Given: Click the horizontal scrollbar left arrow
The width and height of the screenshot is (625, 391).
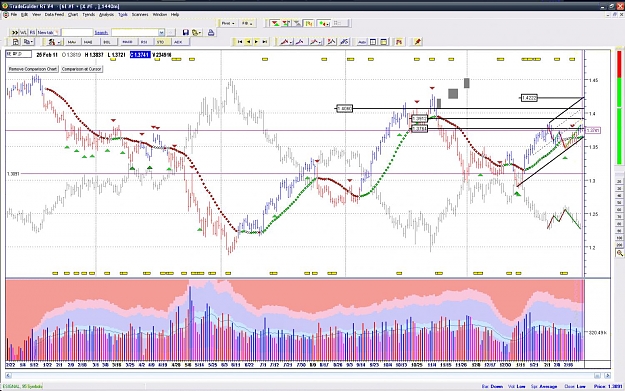Looking at the screenshot, I should (8, 375).
